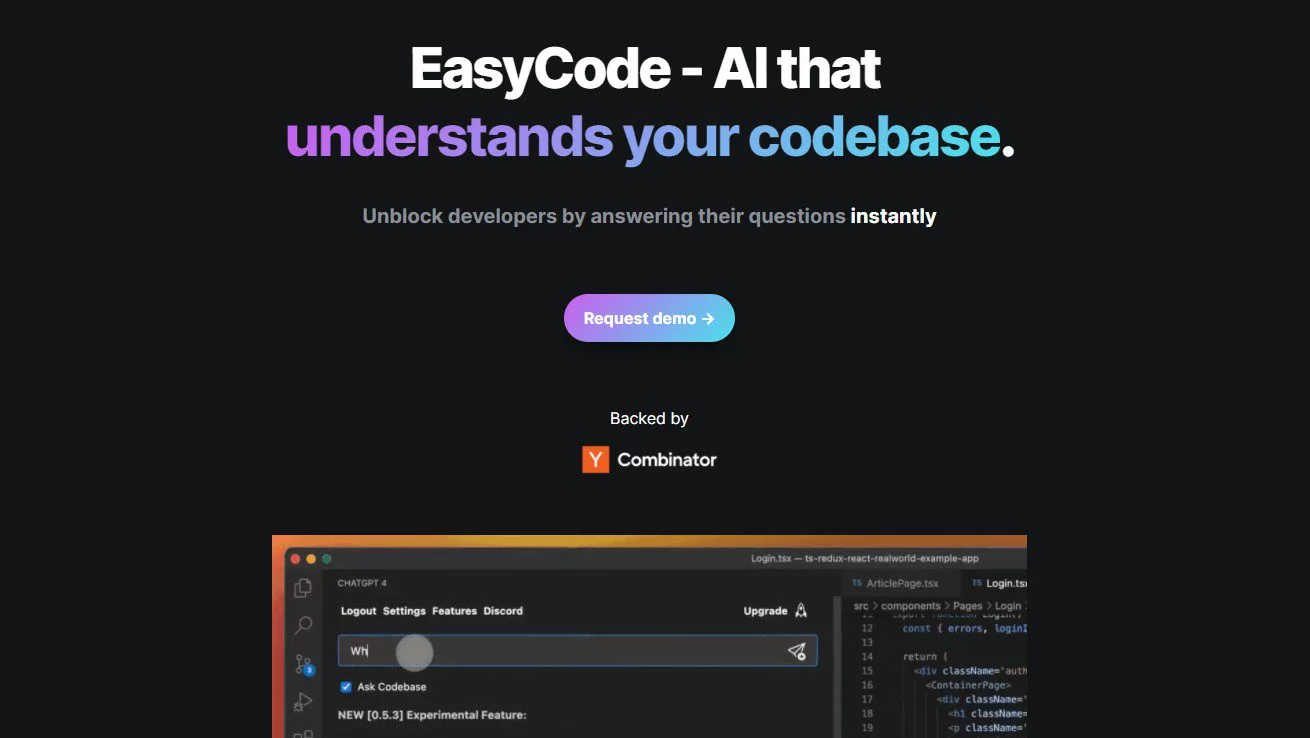Click the yellow minimize dot of demo window
Image resolution: width=1310 pixels, height=738 pixels.
click(311, 559)
